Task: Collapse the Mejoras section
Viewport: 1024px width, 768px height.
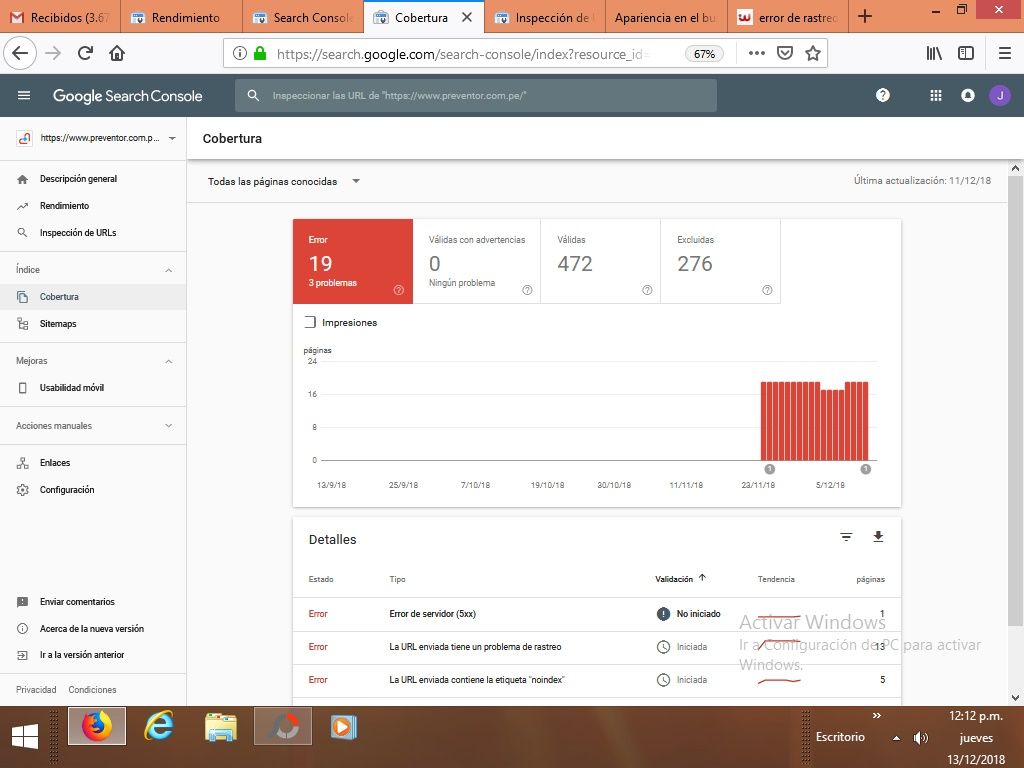Action: pyautogui.click(x=168, y=361)
